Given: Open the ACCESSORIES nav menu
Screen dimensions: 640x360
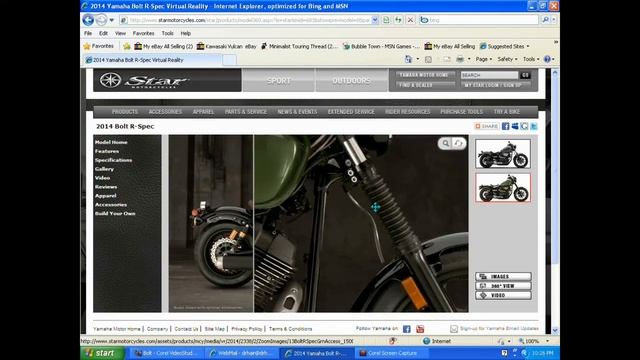Looking at the screenshot, I should (x=165, y=111).
